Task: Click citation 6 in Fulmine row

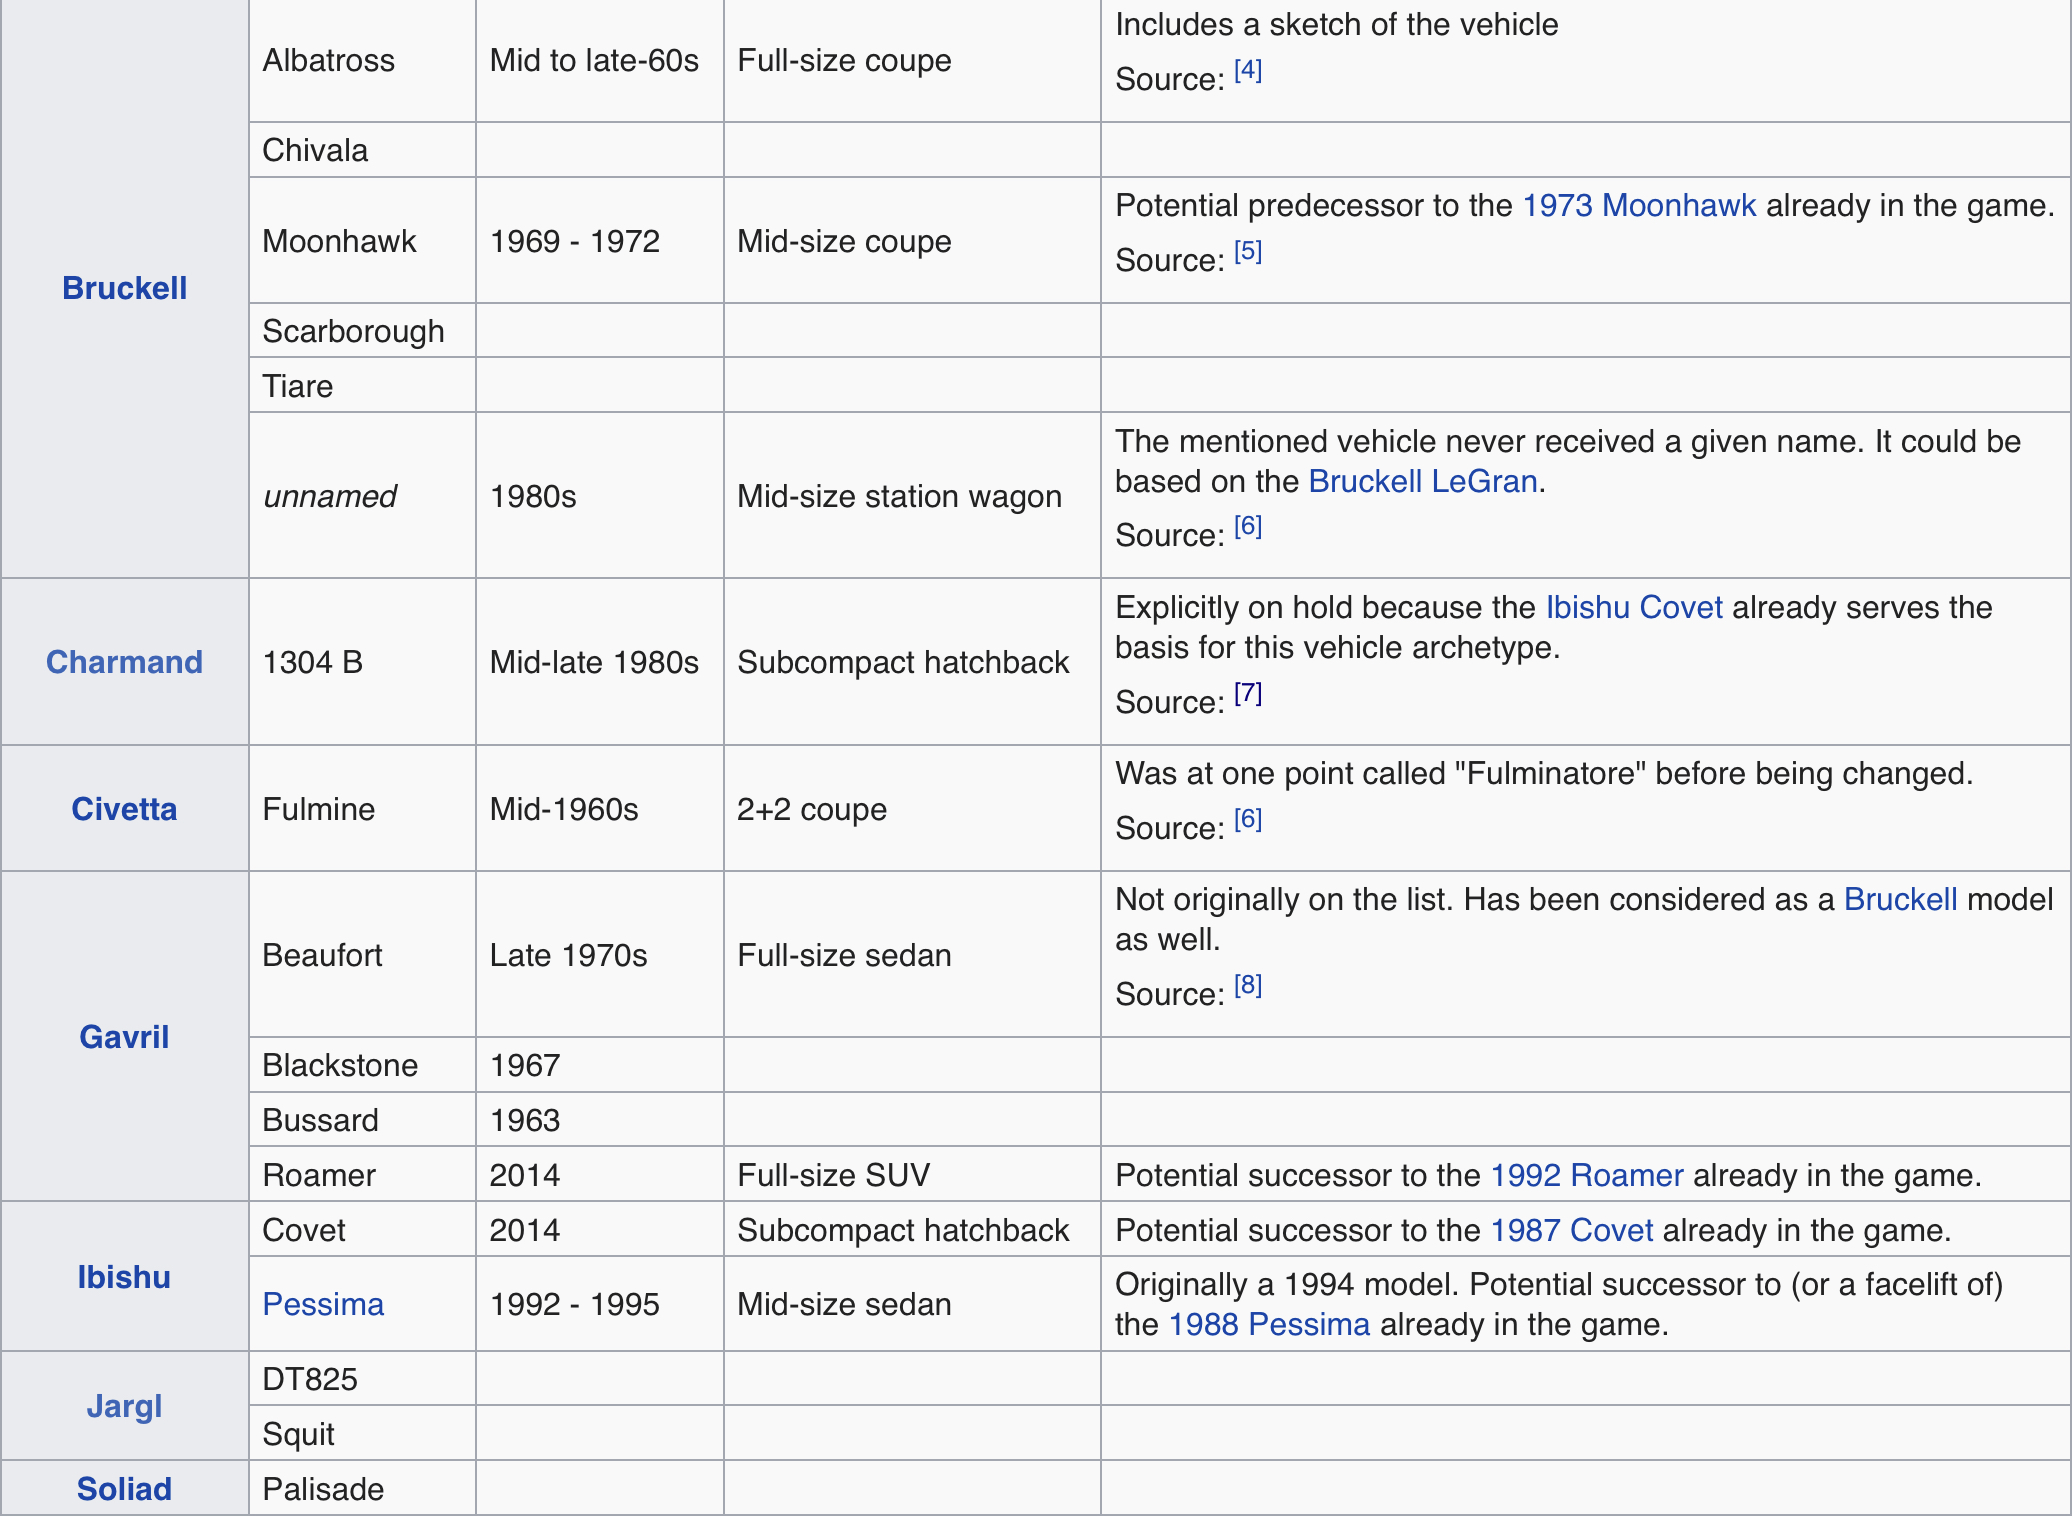Action: click(1247, 820)
